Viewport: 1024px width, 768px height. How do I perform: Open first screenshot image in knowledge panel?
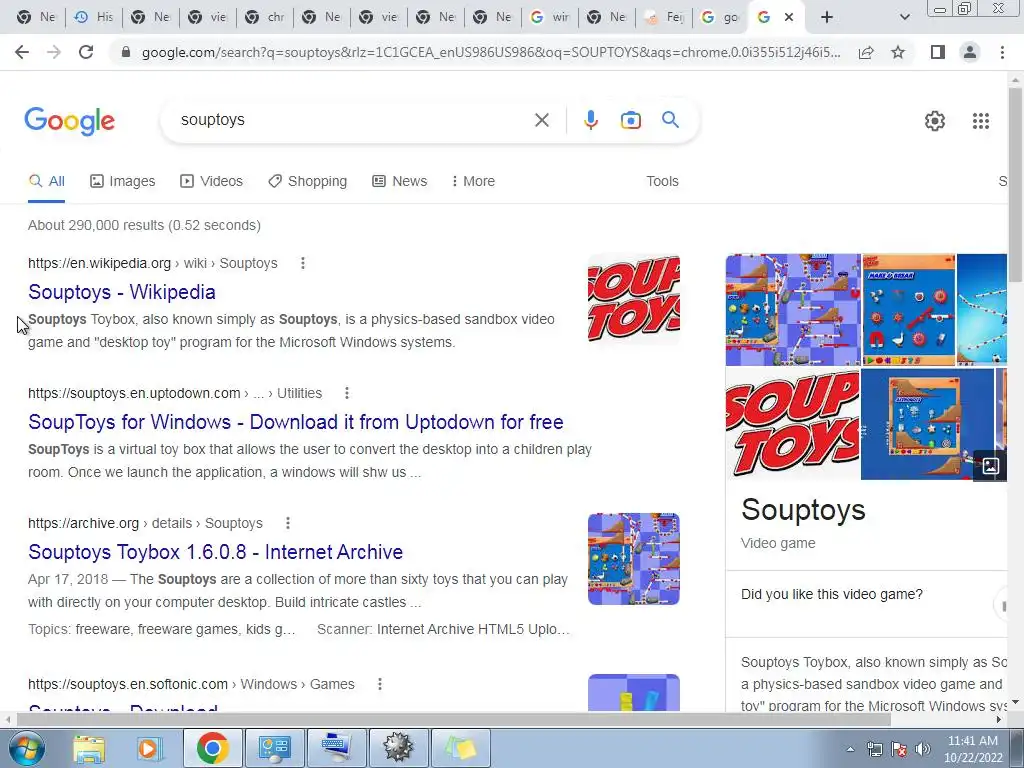click(793, 310)
